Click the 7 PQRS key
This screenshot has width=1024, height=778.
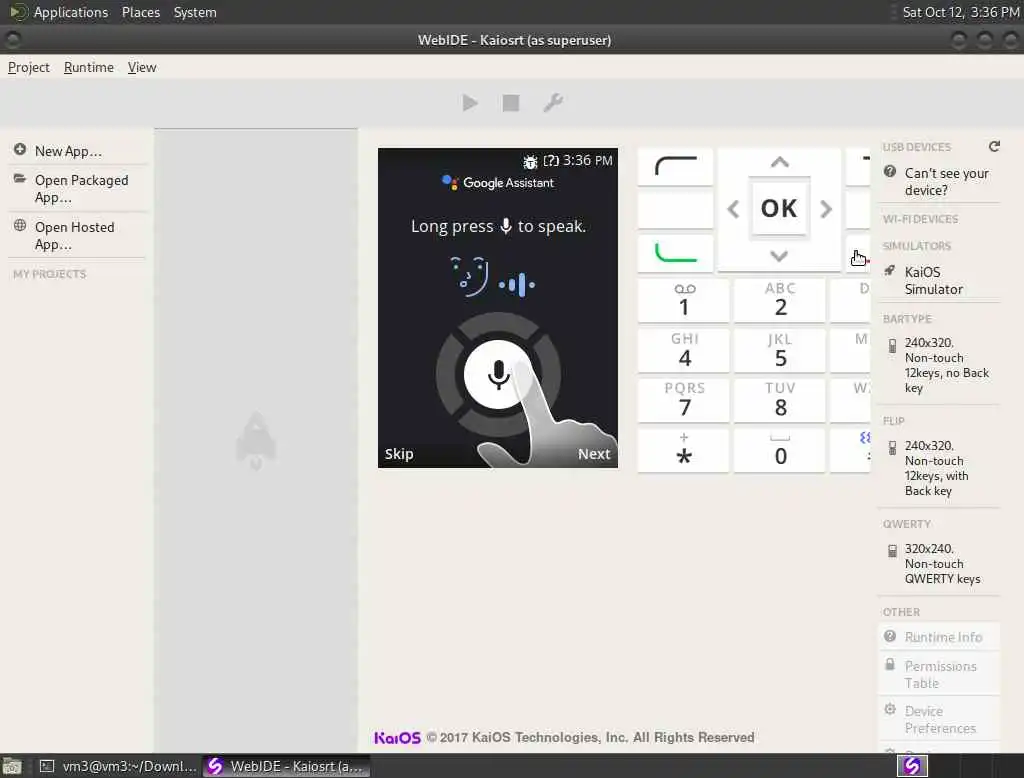(x=684, y=400)
